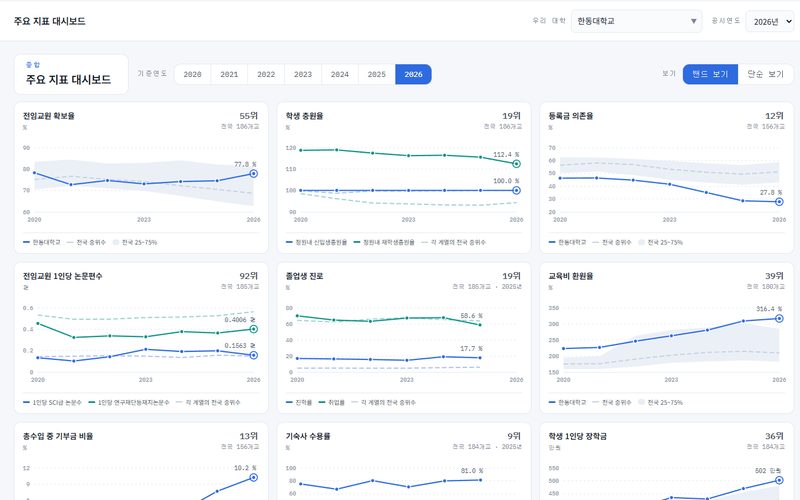Click the 학생 1인당 장학금 card title

tap(578, 436)
